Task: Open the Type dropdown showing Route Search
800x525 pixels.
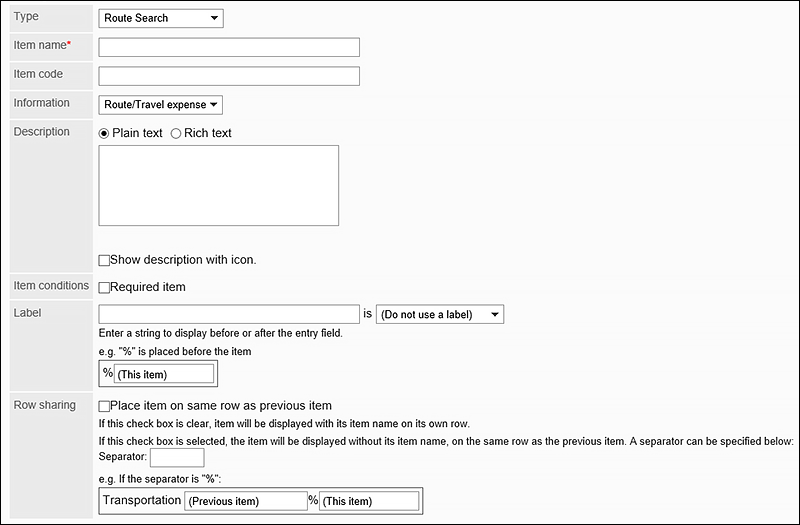Action: 161,18
